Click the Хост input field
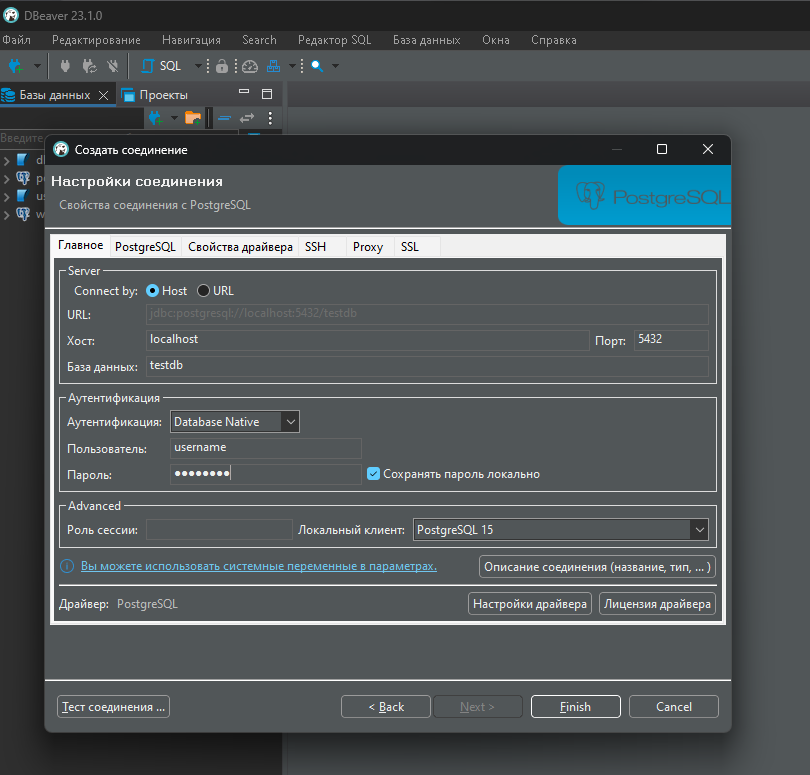This screenshot has height=775, width=810. pos(368,340)
